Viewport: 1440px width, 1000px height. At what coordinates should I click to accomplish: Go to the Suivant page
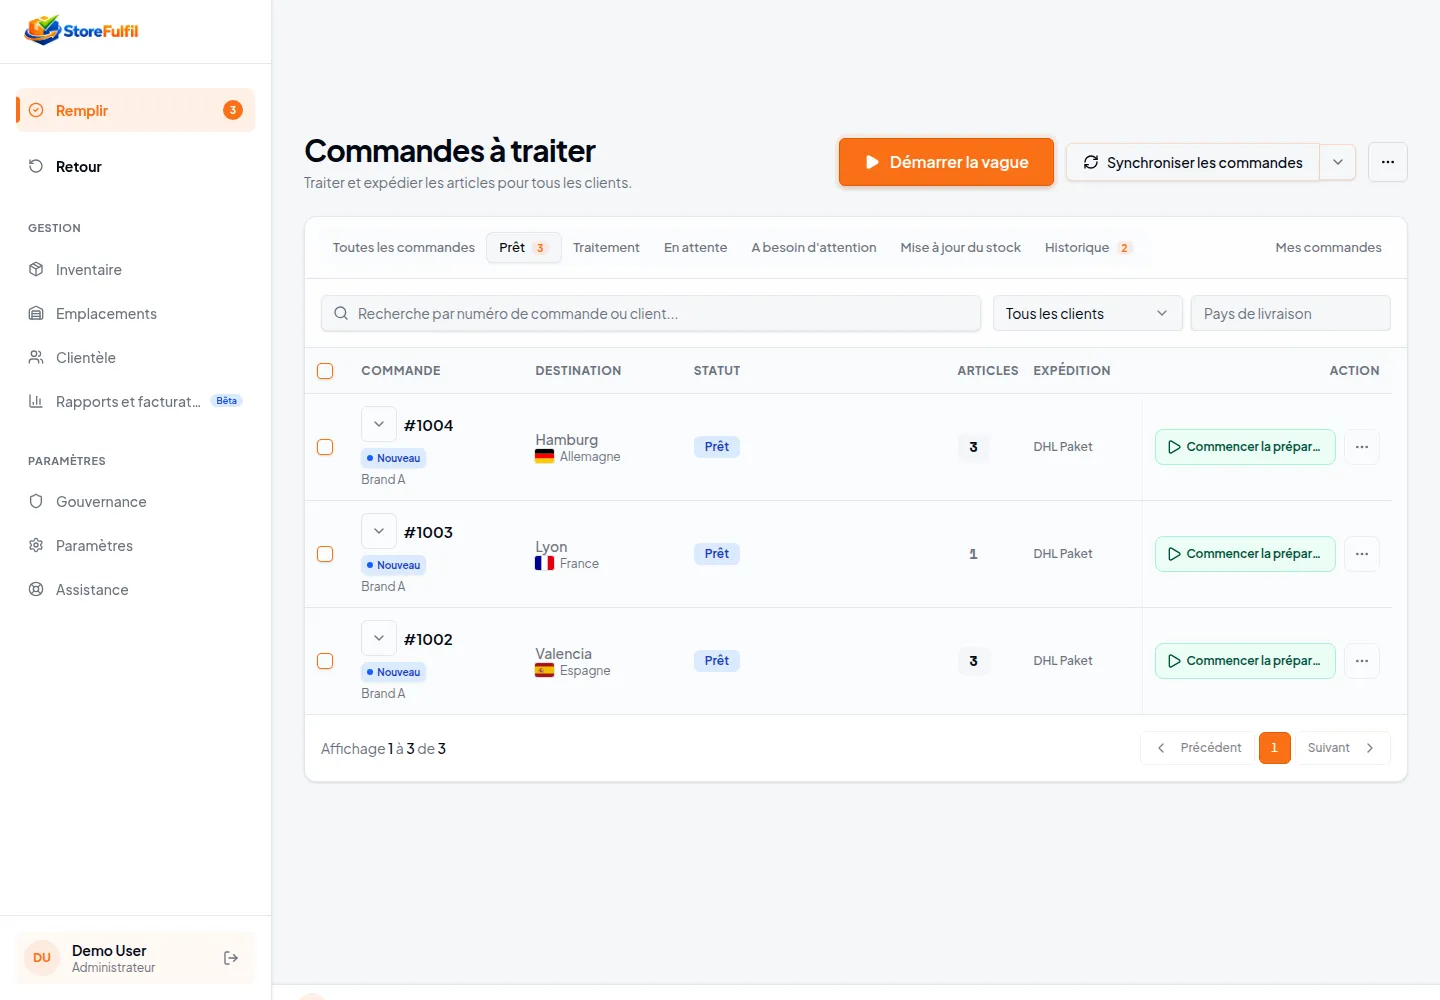pos(1341,748)
